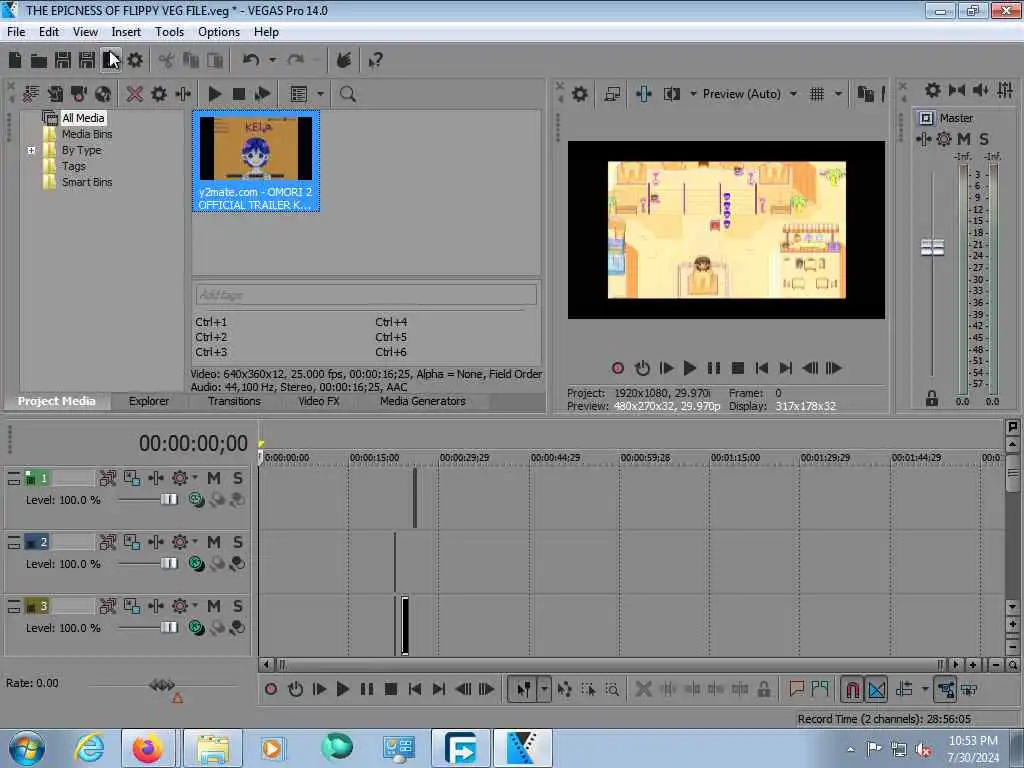Viewport: 1024px width, 768px height.
Task: Solo the Master bus with S
Action: [984, 139]
